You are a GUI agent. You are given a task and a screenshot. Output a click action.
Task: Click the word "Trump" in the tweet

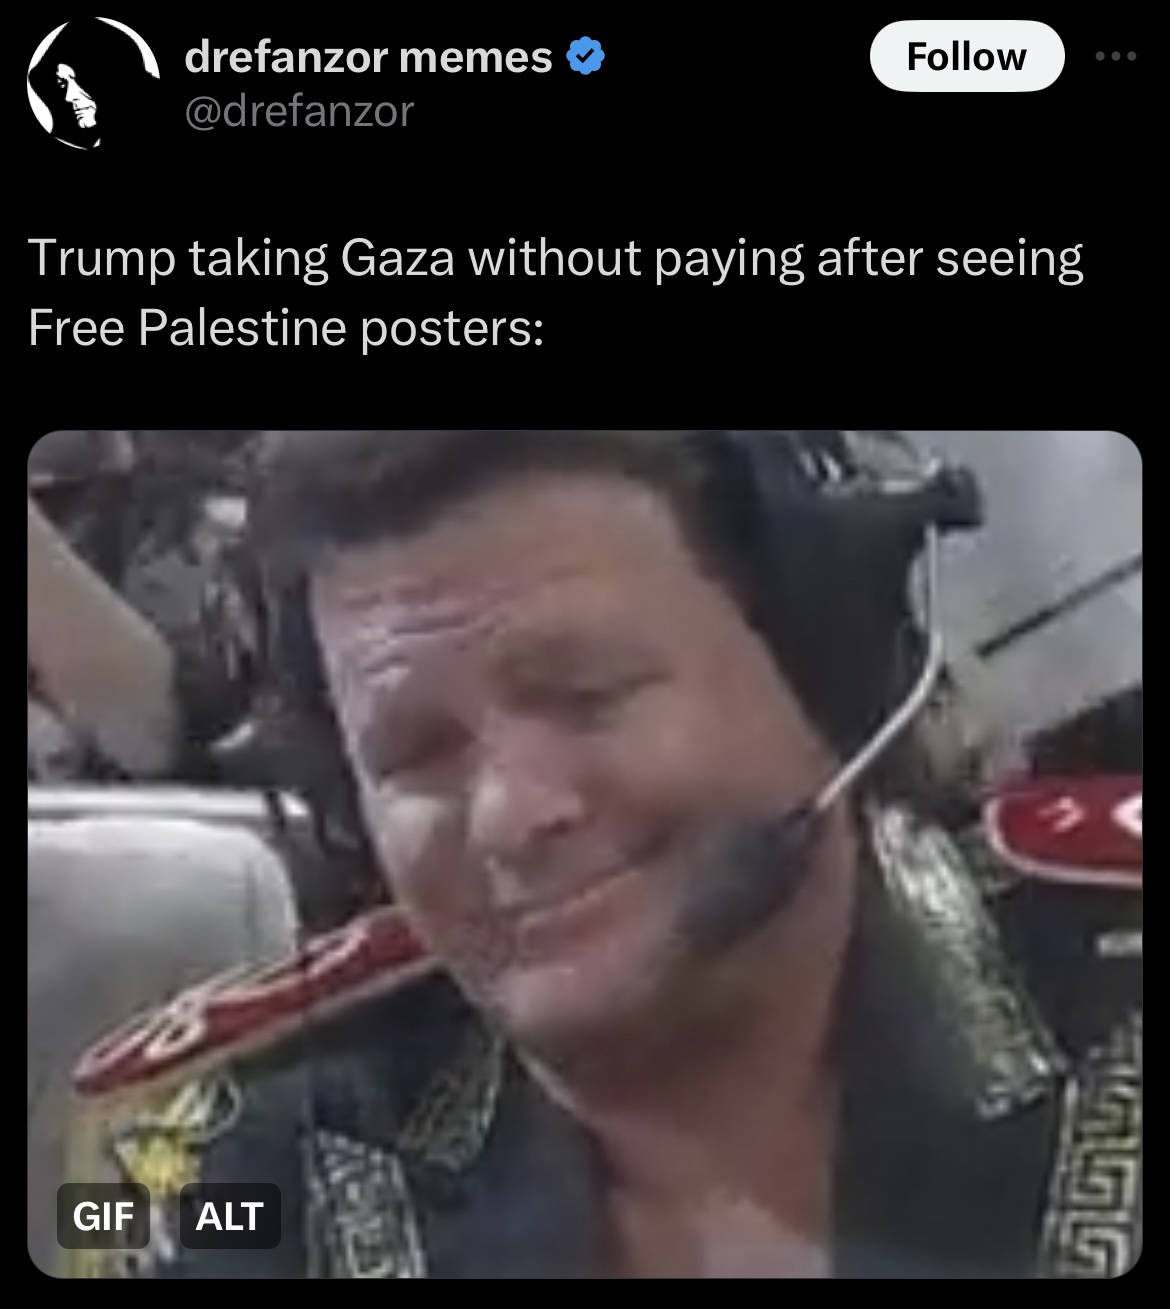pyautogui.click(x=101, y=260)
